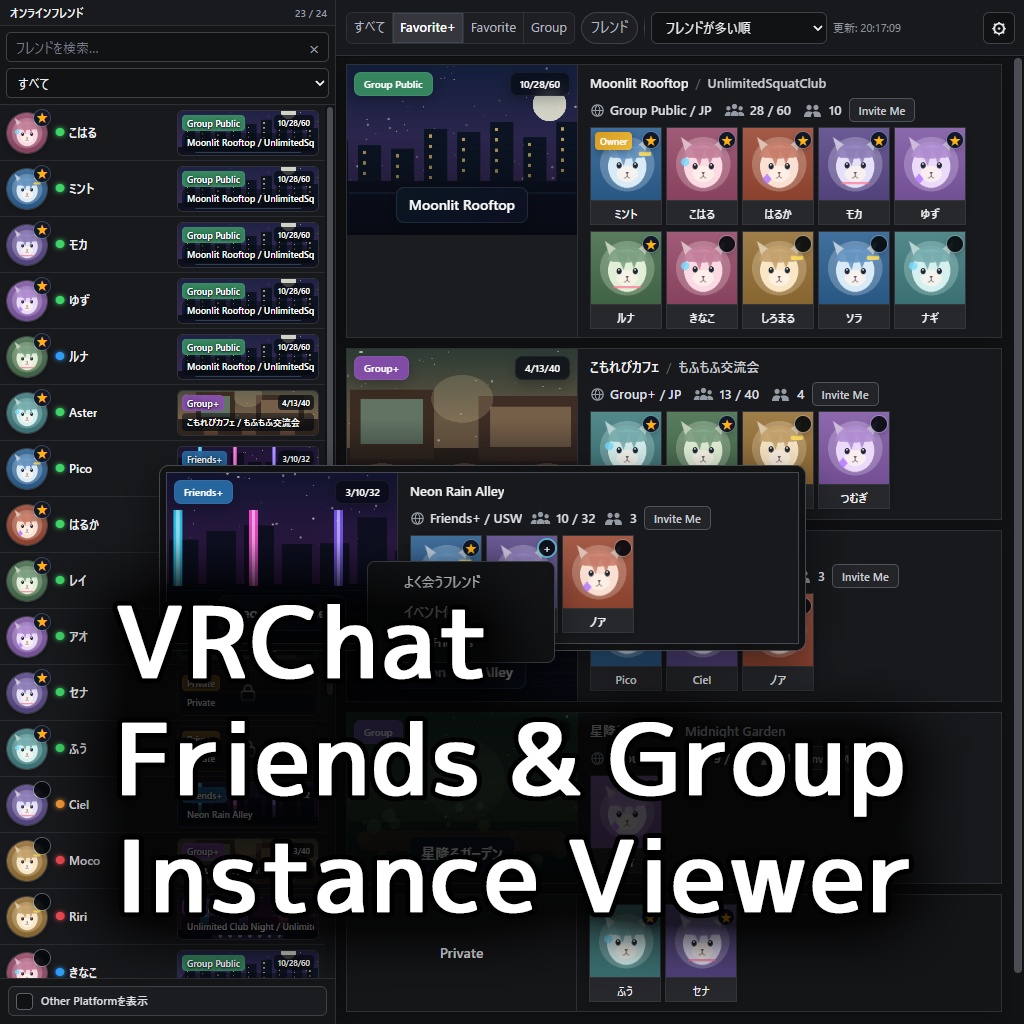
Task: Toggle favorite circle on きなこ card
Action: 726,244
